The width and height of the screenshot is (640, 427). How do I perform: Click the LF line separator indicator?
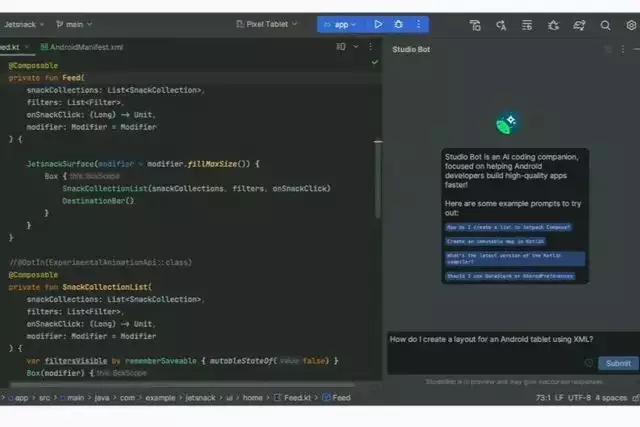click(559, 398)
